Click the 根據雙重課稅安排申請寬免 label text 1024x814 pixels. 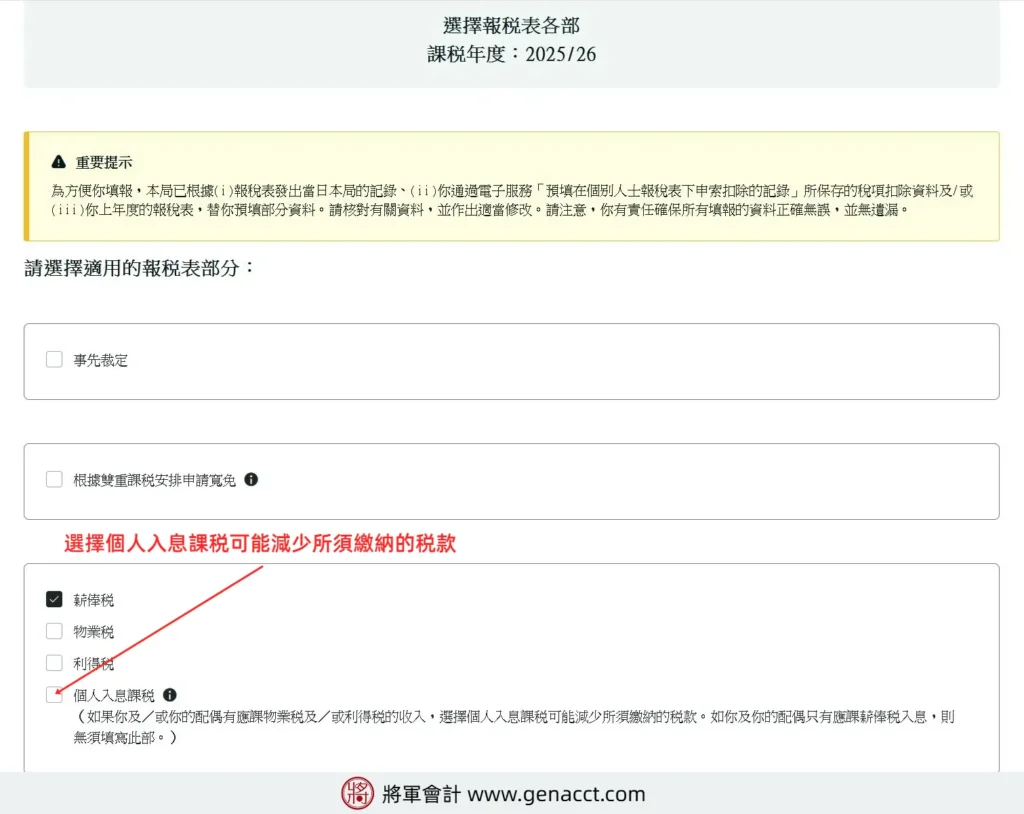point(154,480)
